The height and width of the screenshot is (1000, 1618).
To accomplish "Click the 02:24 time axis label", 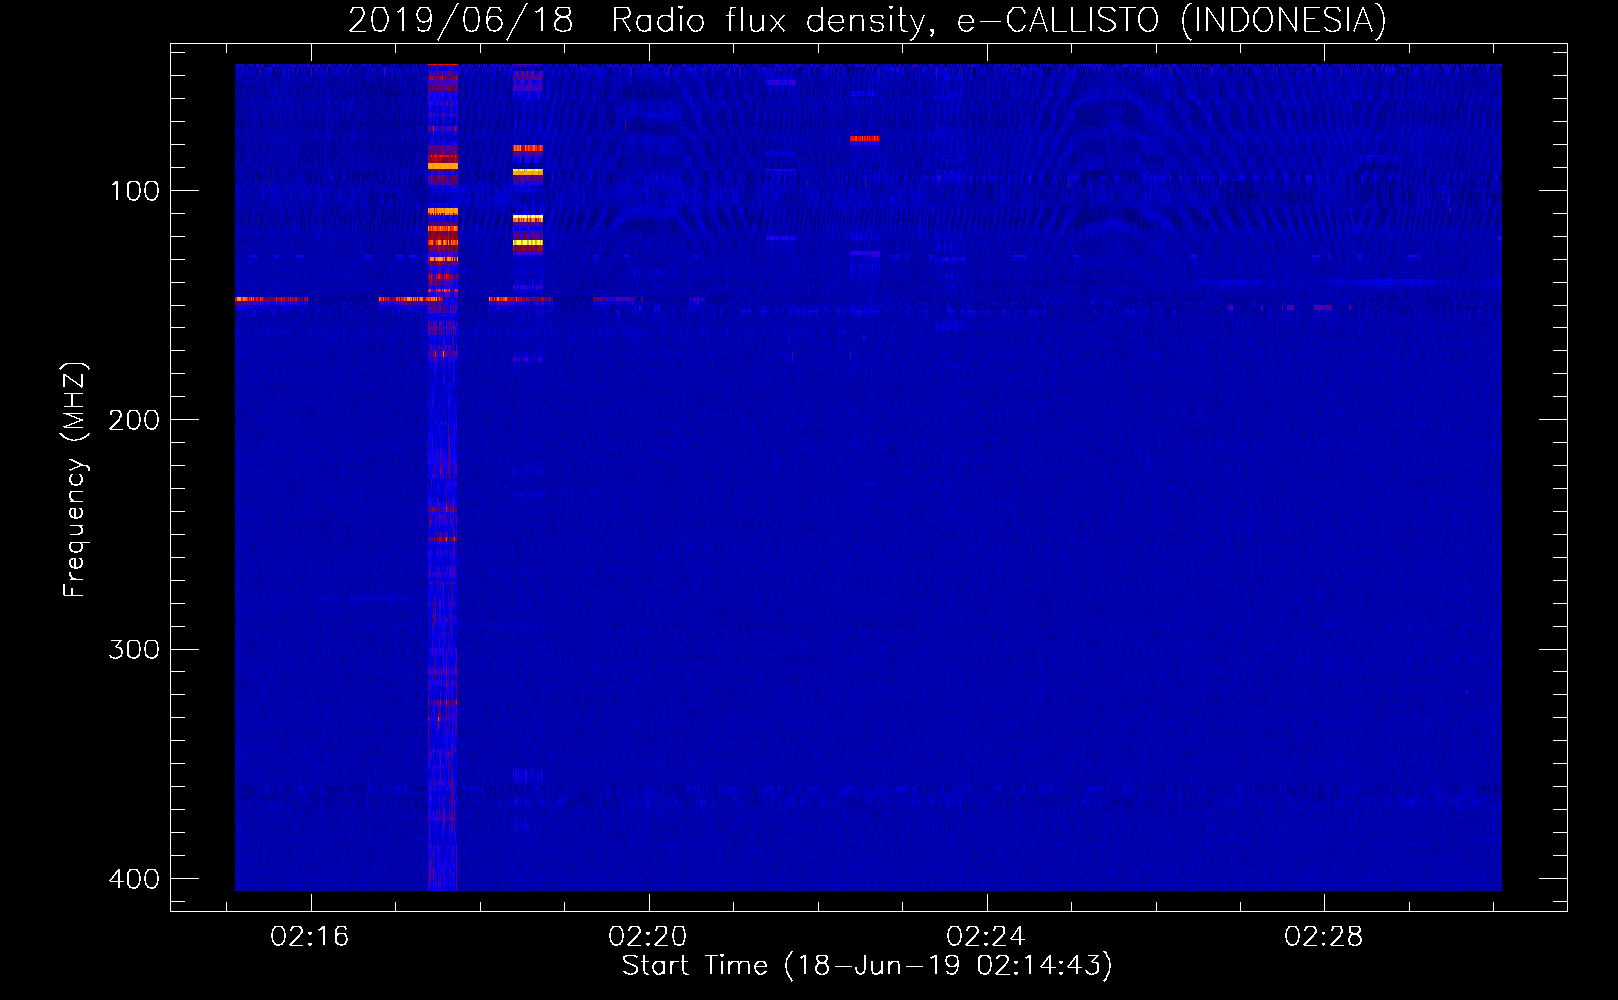I will [x=986, y=937].
